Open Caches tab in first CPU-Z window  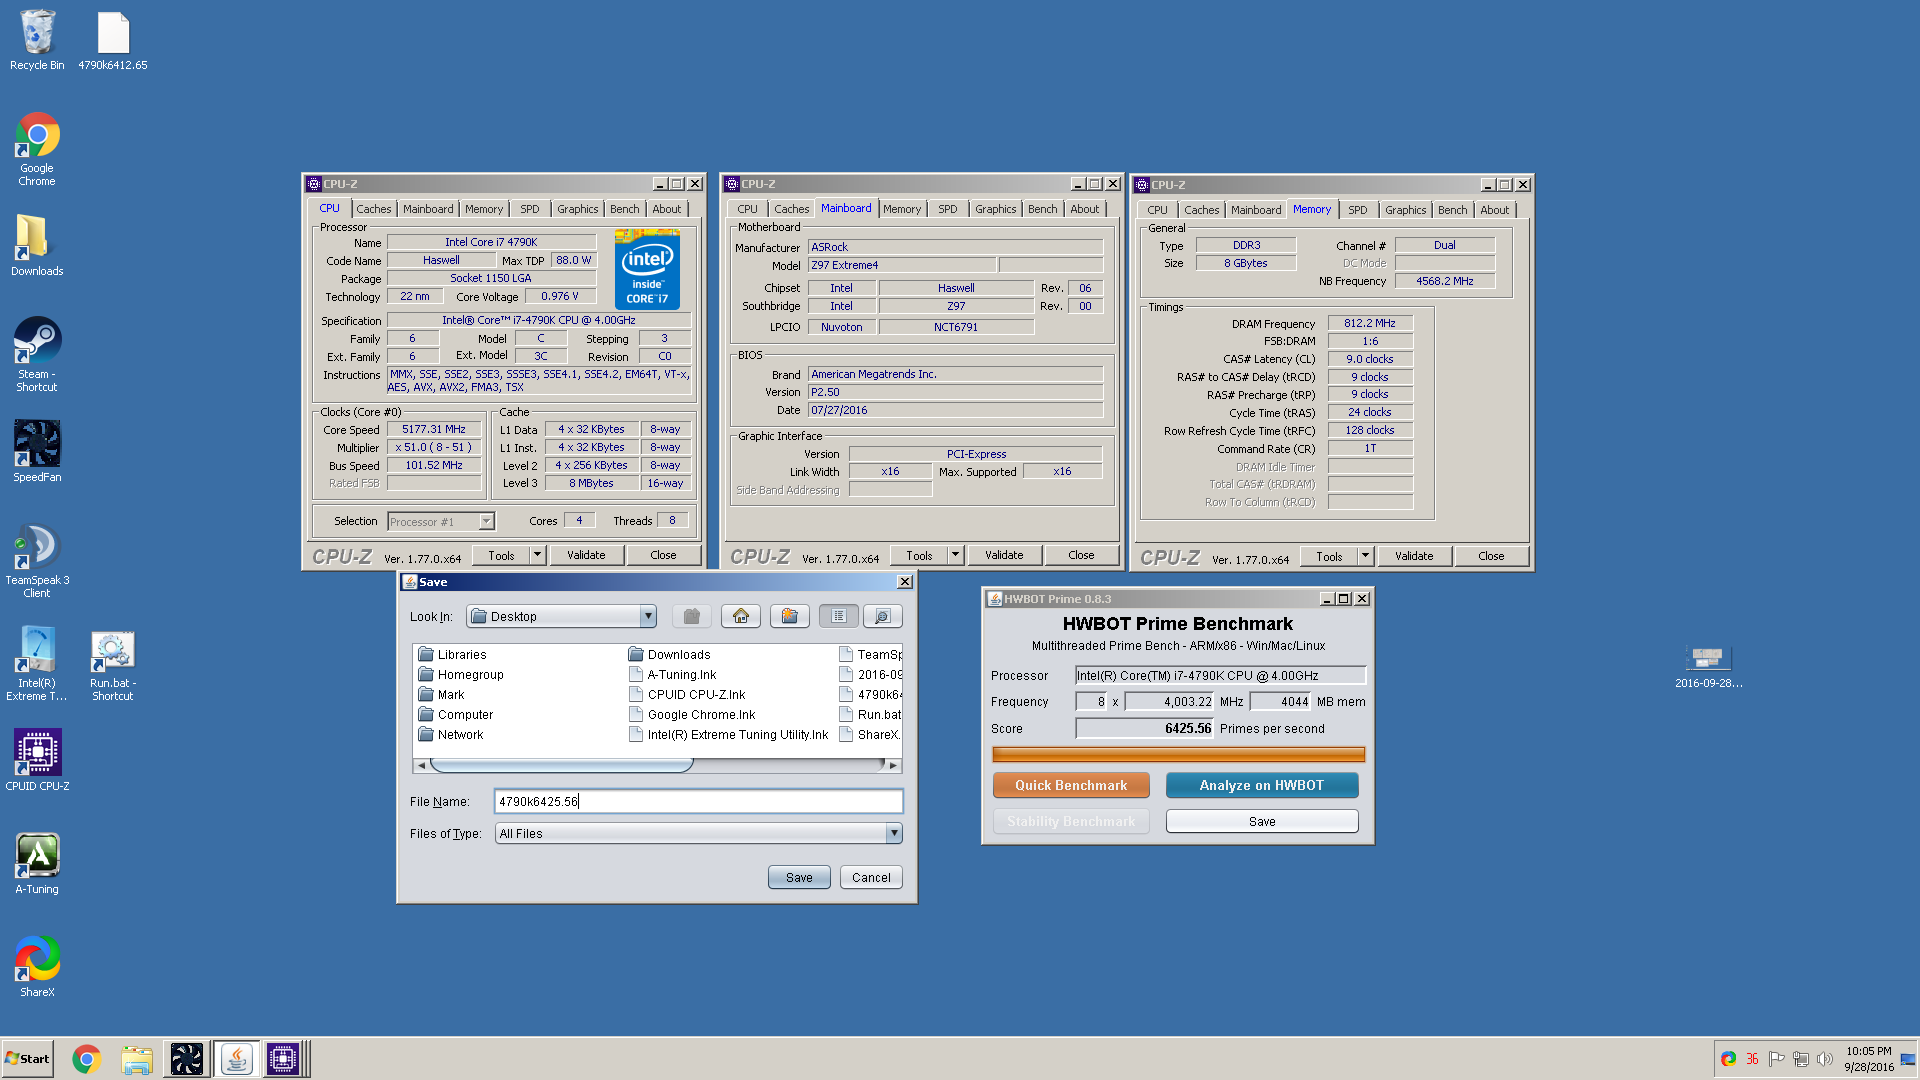tap(373, 209)
